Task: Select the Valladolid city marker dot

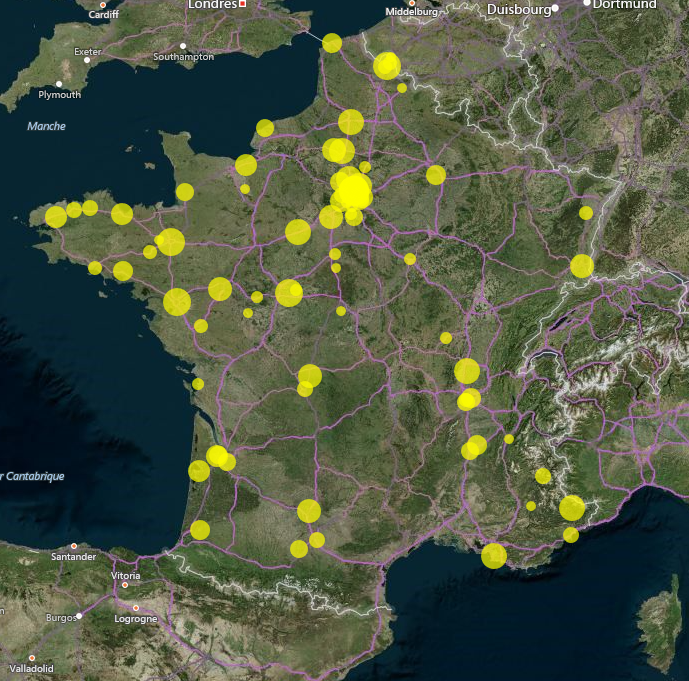Action: (x=32, y=658)
